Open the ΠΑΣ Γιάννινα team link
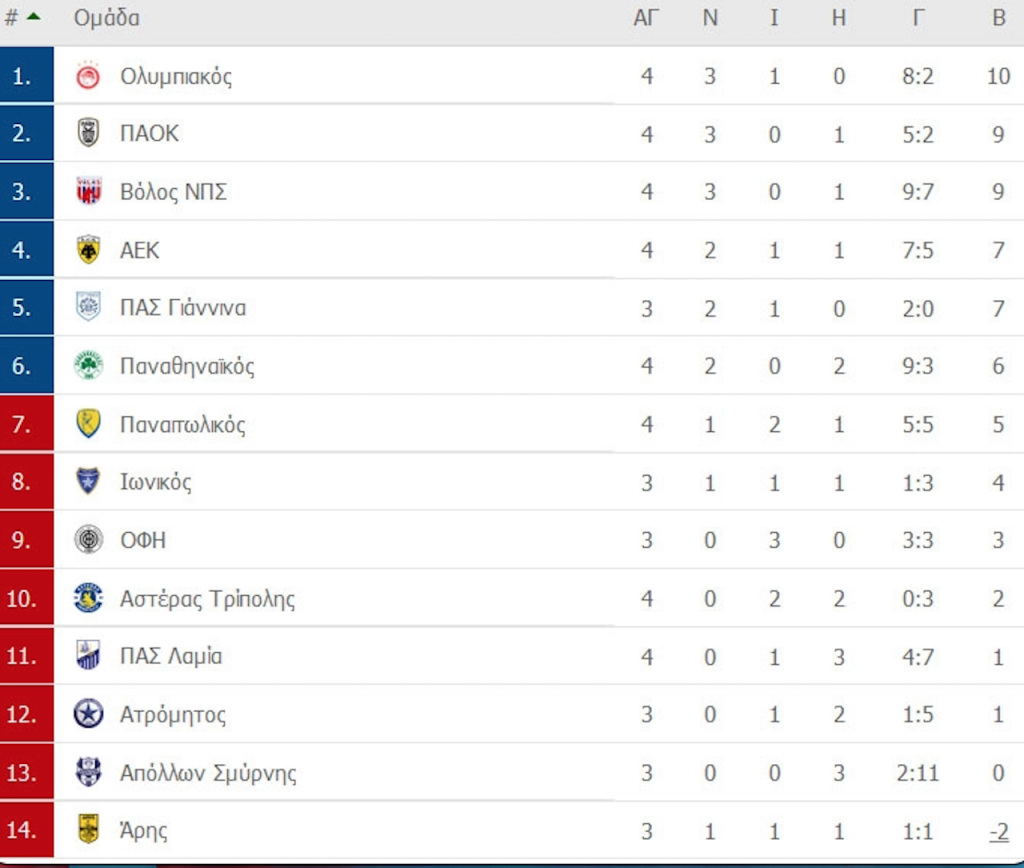 [183, 308]
